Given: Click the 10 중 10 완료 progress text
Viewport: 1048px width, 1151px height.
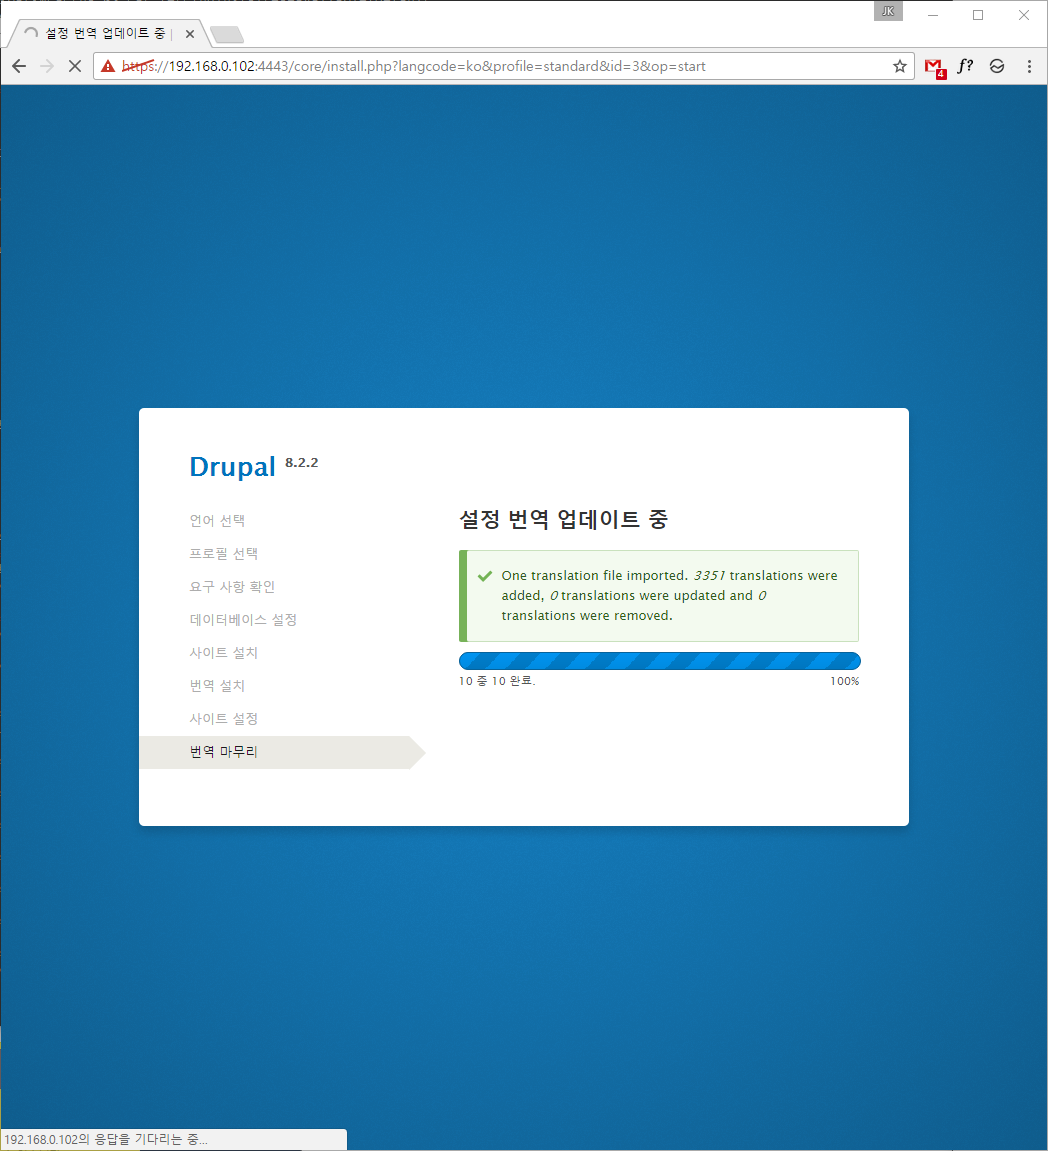Looking at the screenshot, I should click(497, 681).
